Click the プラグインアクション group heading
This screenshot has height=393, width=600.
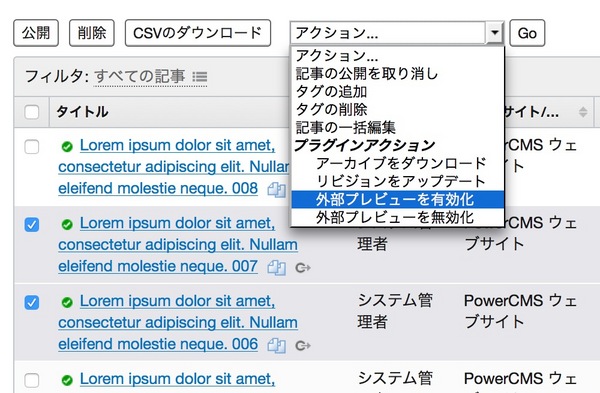click(x=365, y=145)
